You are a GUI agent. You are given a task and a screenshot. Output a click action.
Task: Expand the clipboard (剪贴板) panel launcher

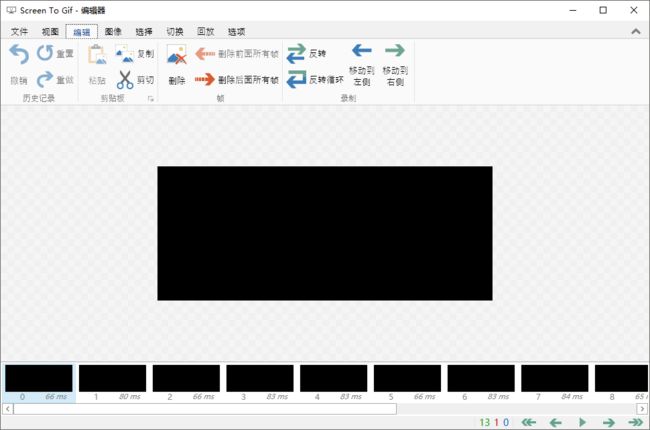pos(151,99)
